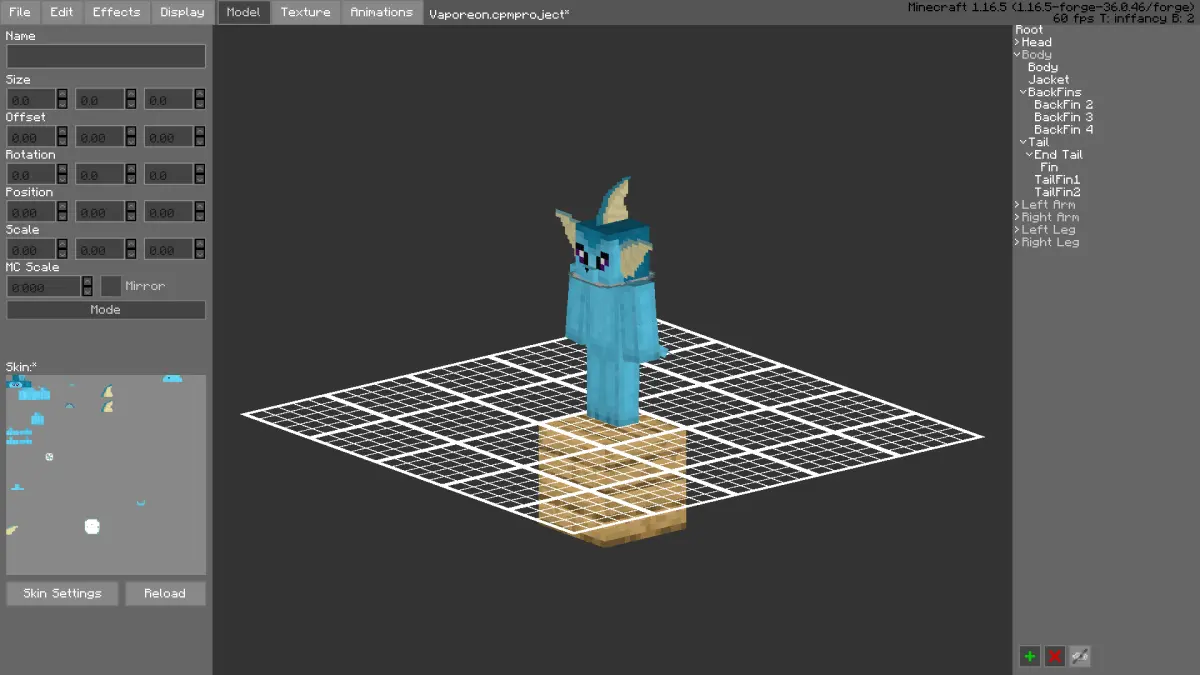Expand the Right Arm node

tap(1017, 217)
